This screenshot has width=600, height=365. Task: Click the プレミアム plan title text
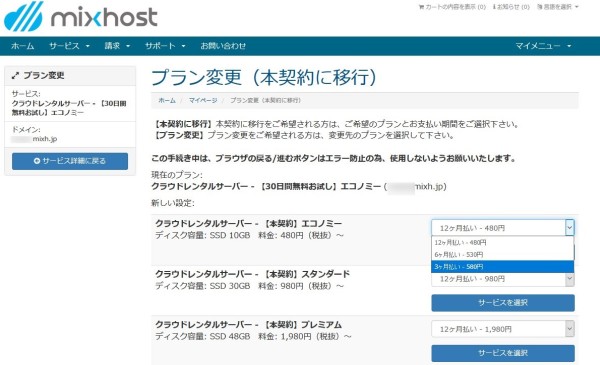pos(248,324)
